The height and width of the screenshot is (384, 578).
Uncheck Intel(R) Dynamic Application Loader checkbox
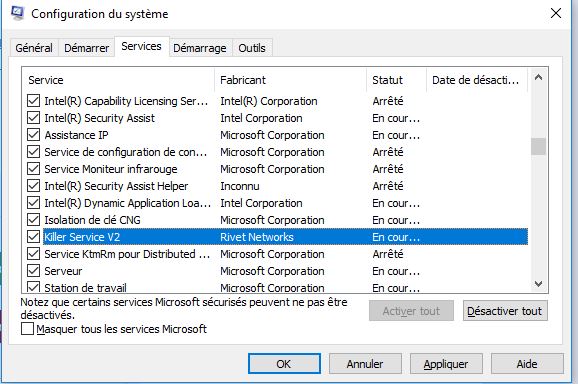tap(34, 203)
